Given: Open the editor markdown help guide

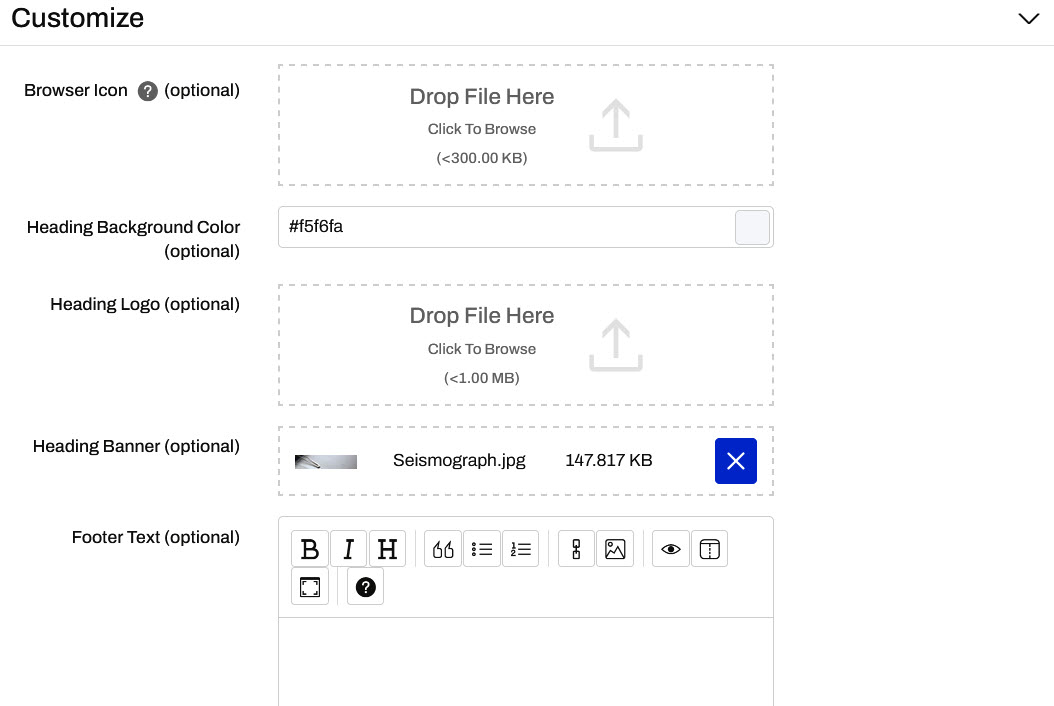Looking at the screenshot, I should click(x=365, y=587).
